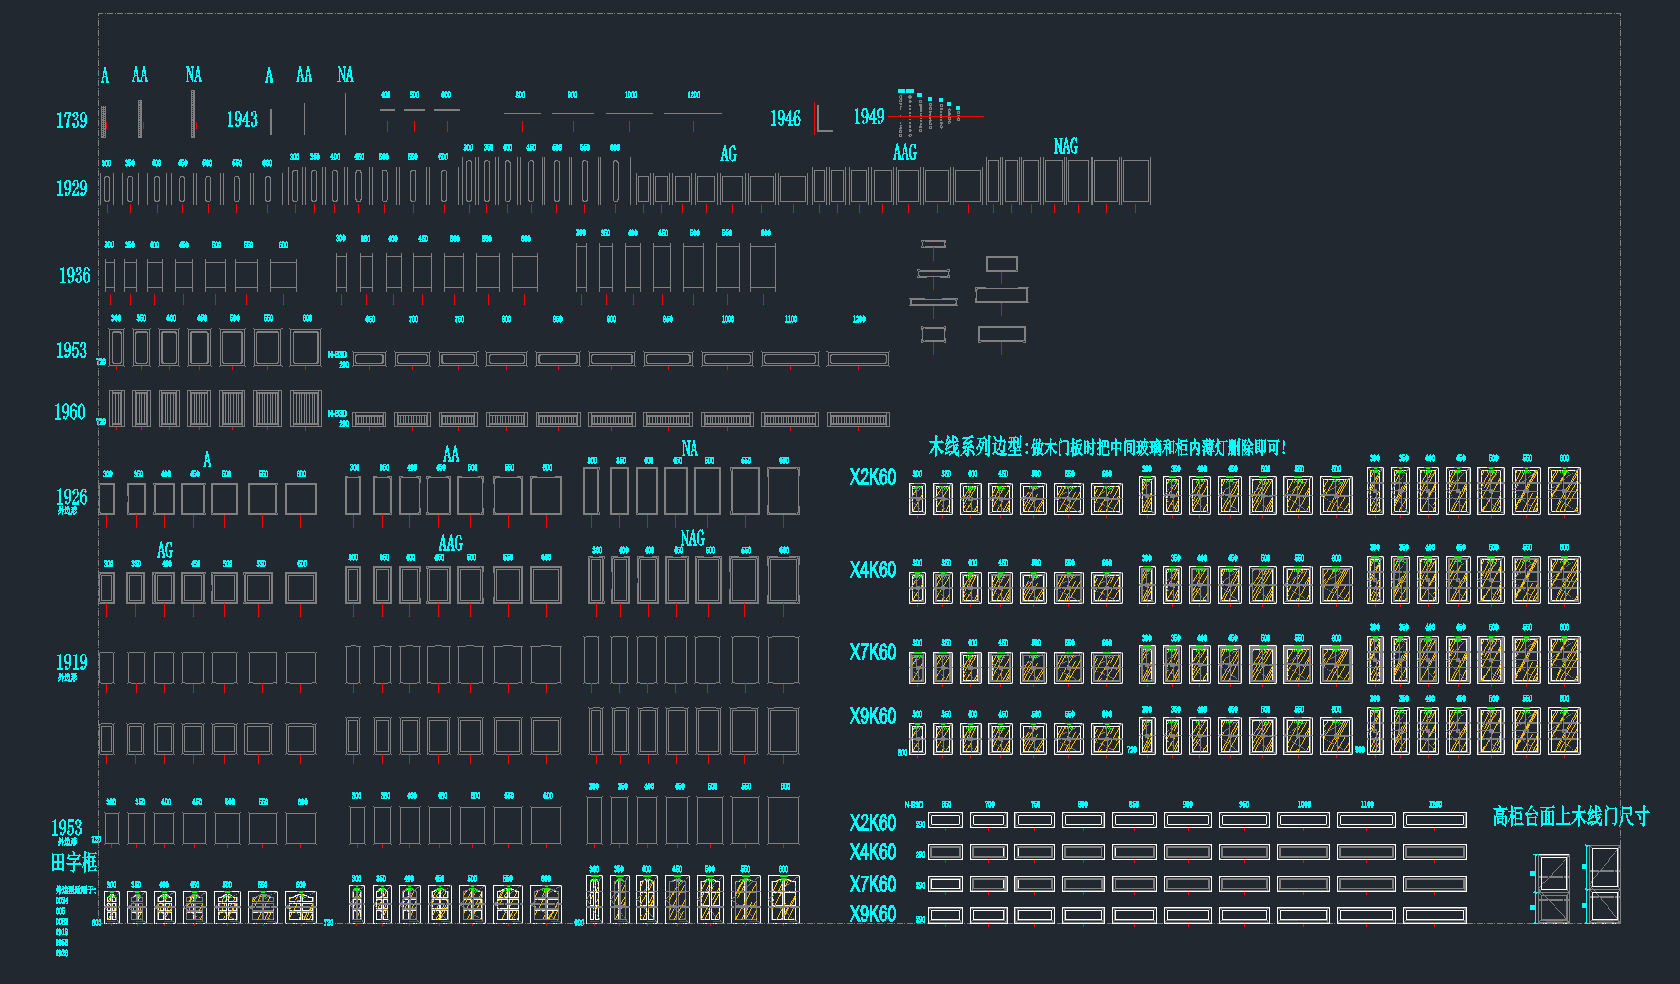Click the 1739 row label

click(x=71, y=121)
